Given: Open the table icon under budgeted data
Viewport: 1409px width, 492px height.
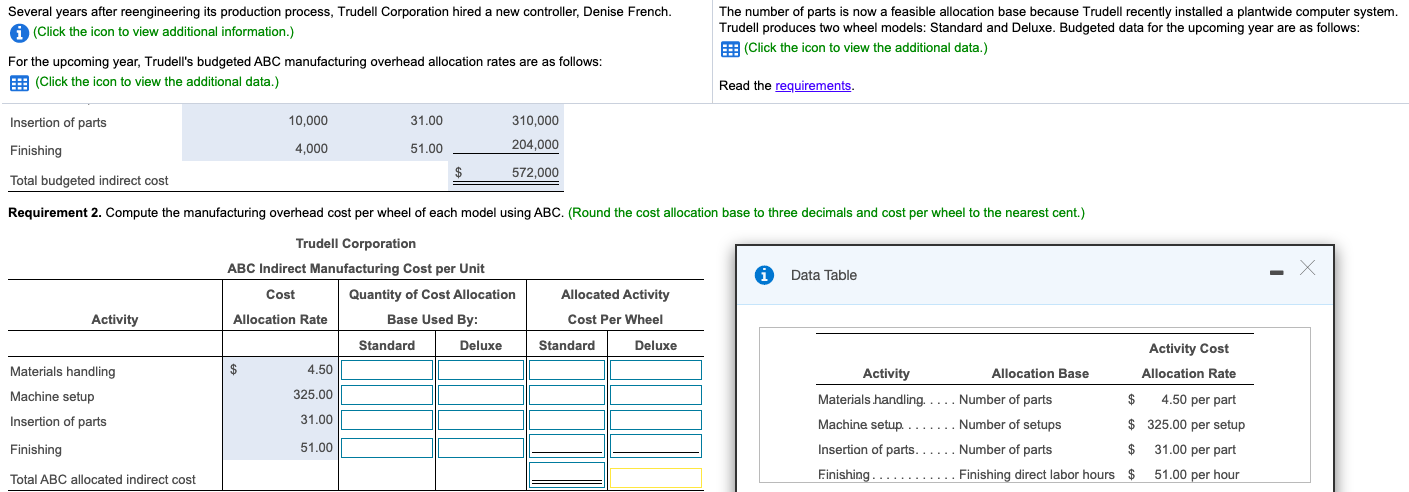Looking at the screenshot, I should (x=730, y=48).
